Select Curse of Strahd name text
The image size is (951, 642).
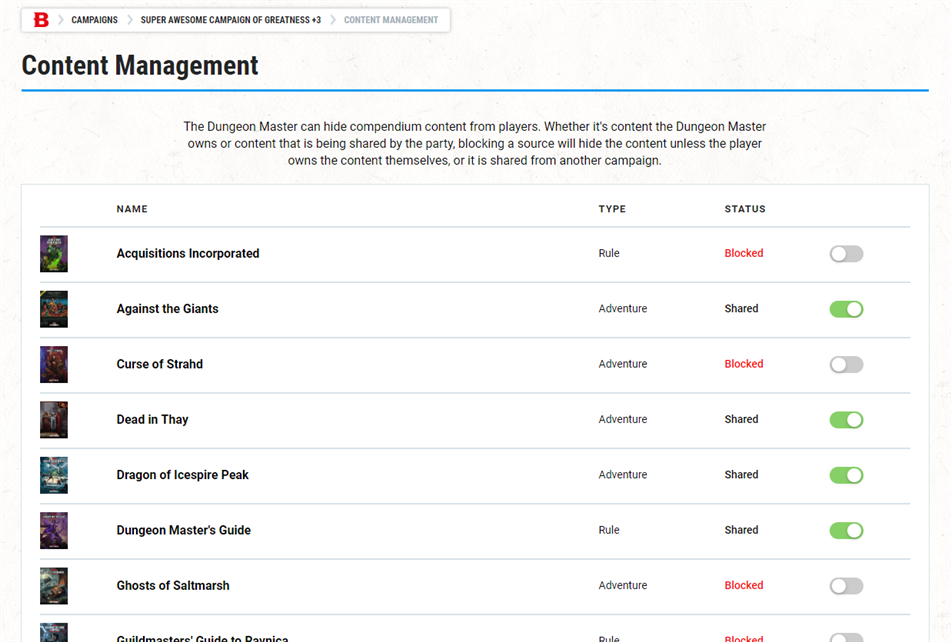coord(160,364)
